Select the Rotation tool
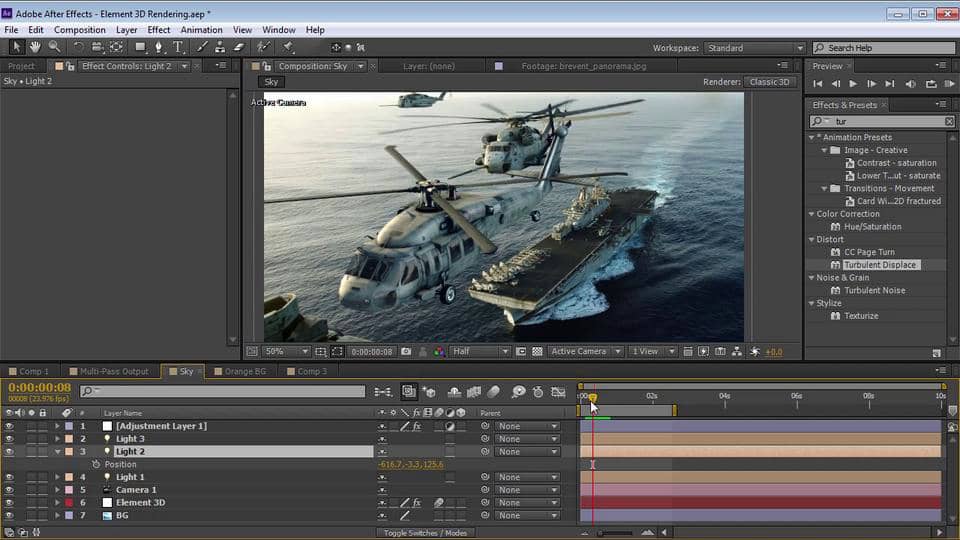This screenshot has width=960, height=540. [78, 47]
